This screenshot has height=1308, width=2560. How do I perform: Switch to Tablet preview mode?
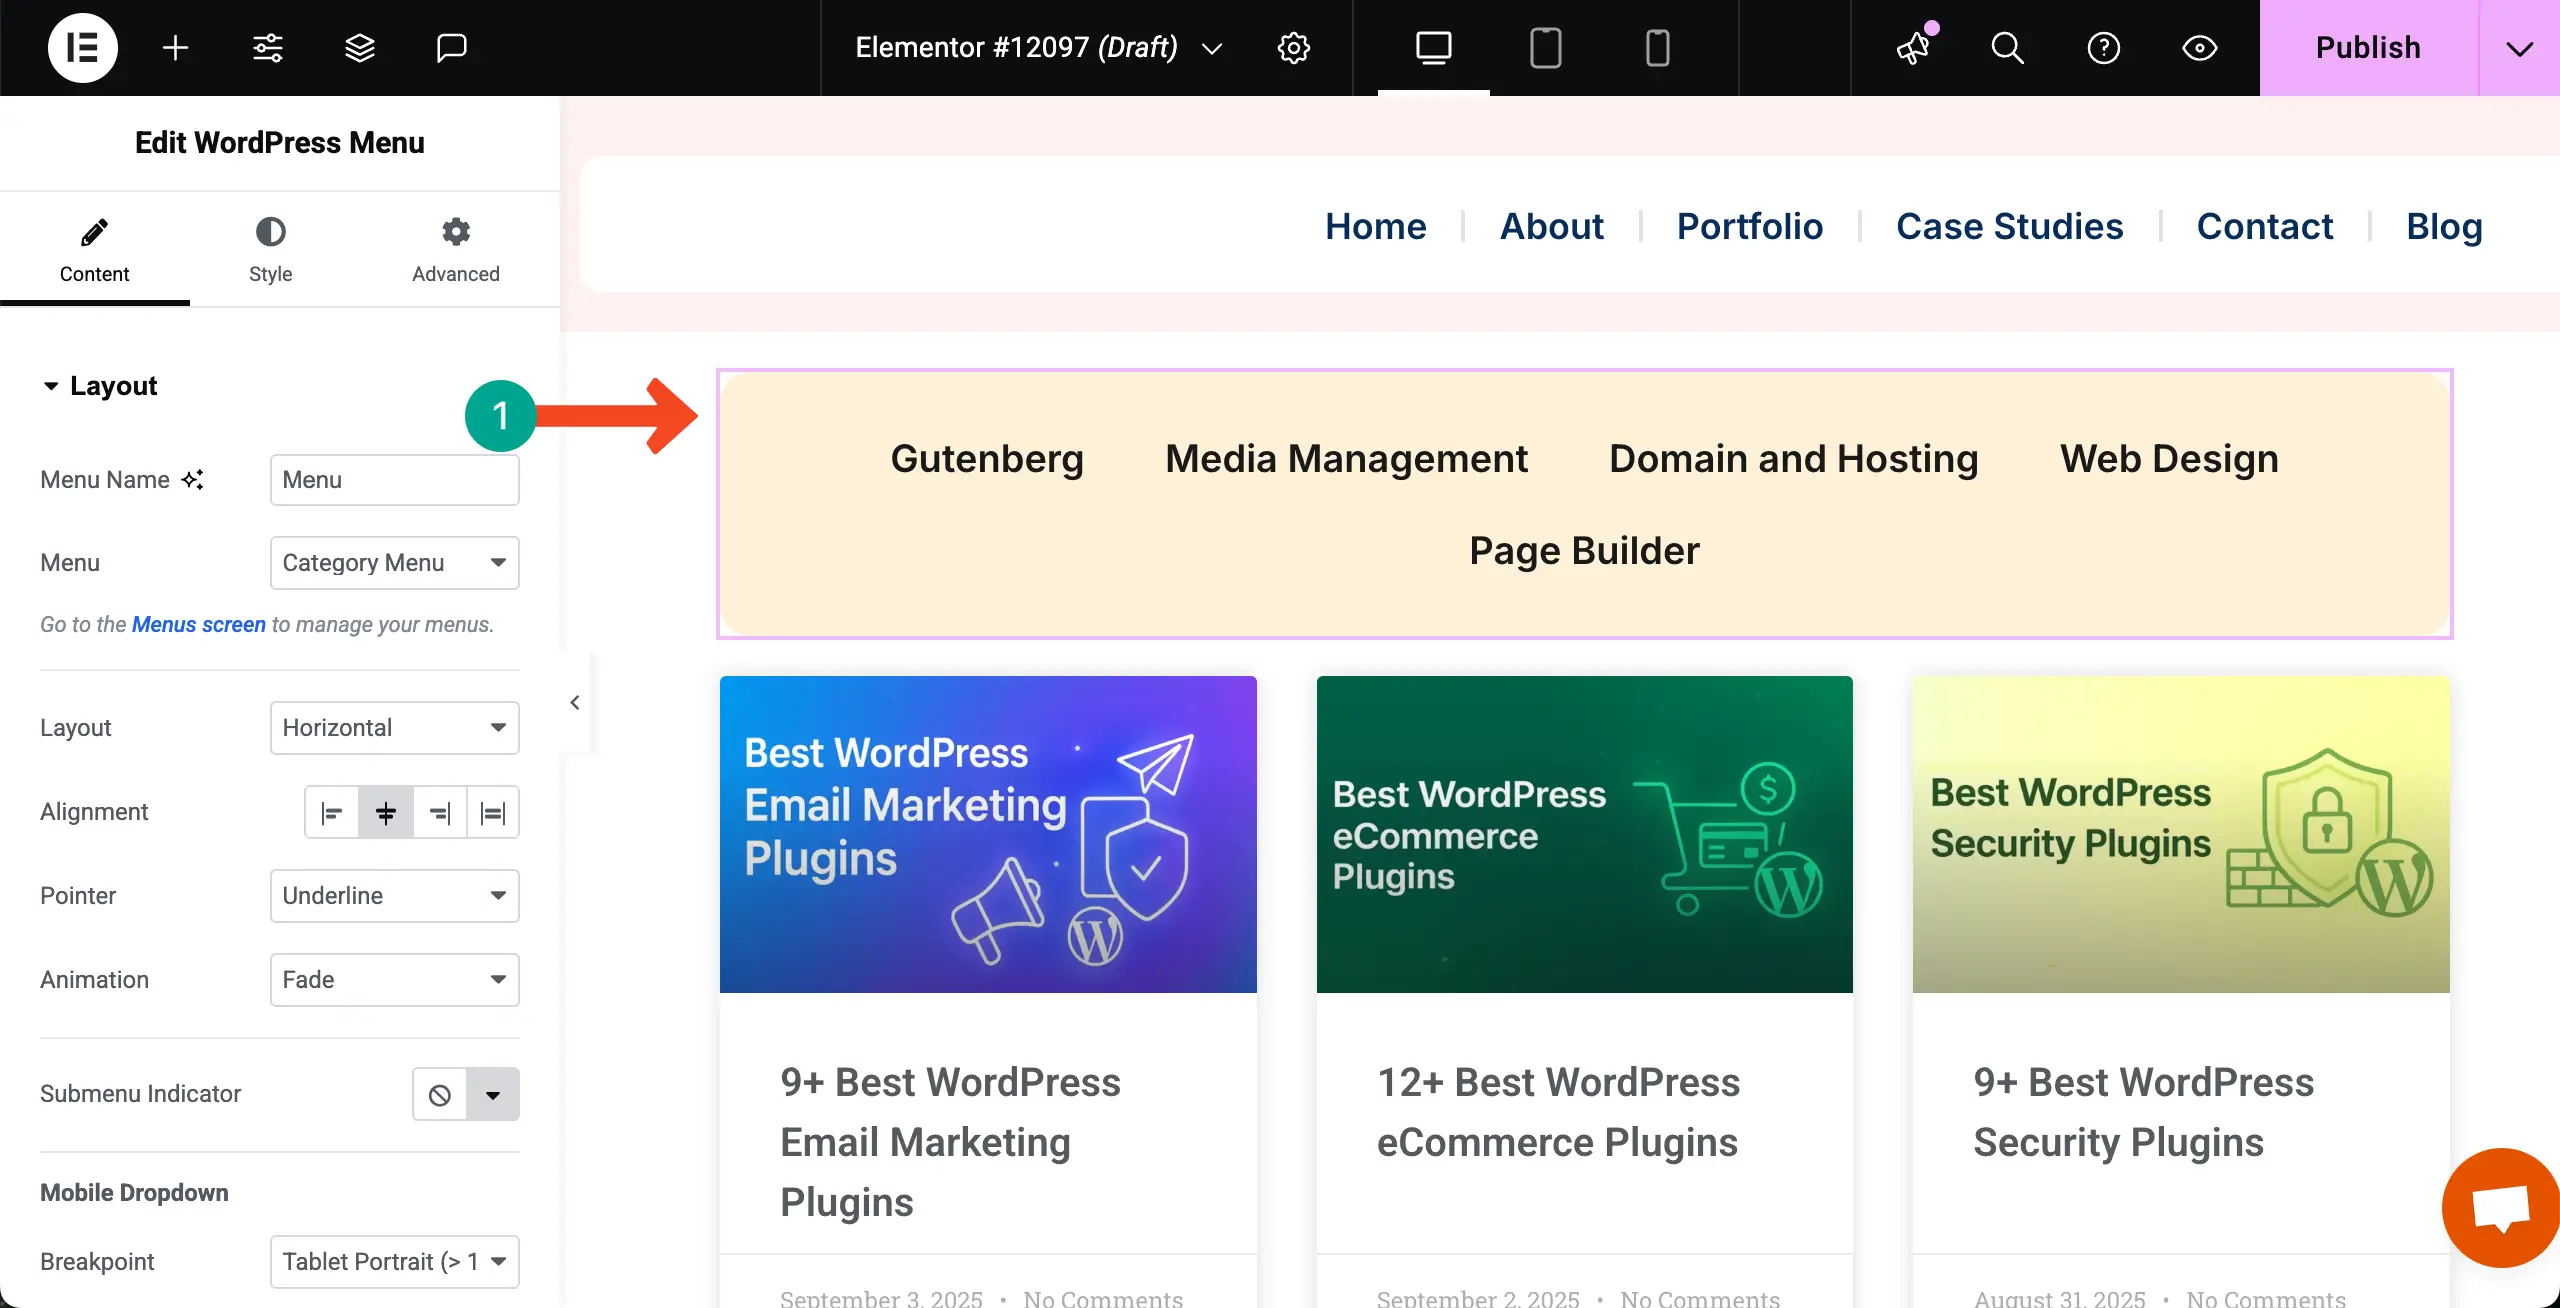(1546, 48)
